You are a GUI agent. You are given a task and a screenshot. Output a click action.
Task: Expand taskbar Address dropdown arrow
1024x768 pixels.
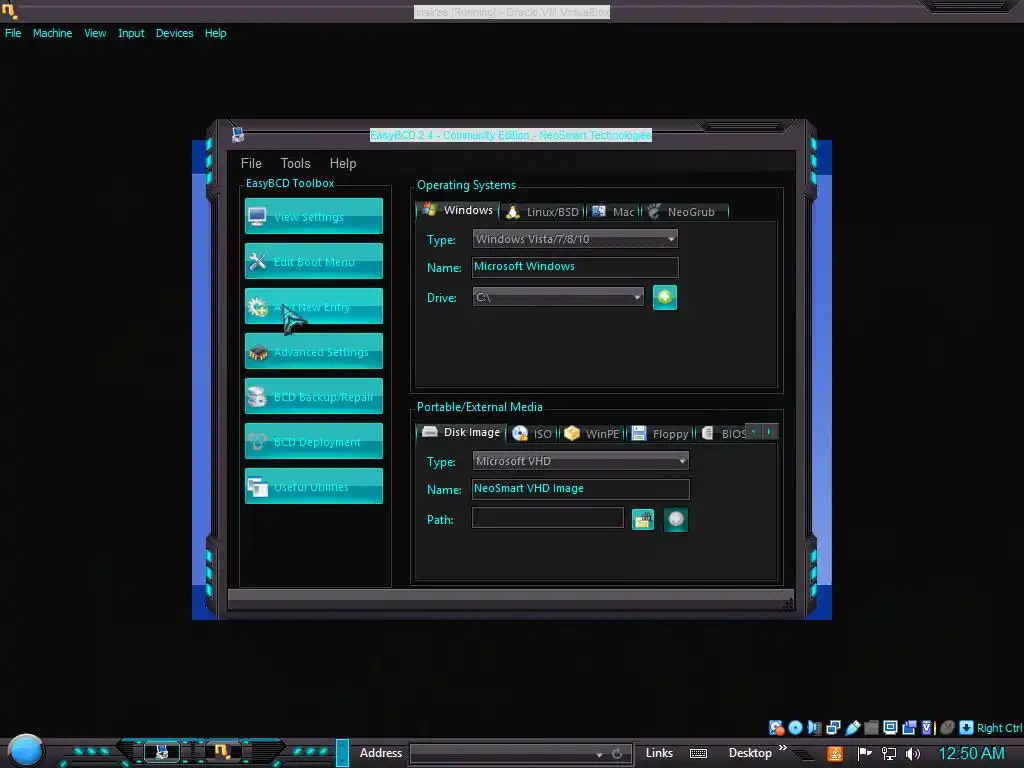600,754
